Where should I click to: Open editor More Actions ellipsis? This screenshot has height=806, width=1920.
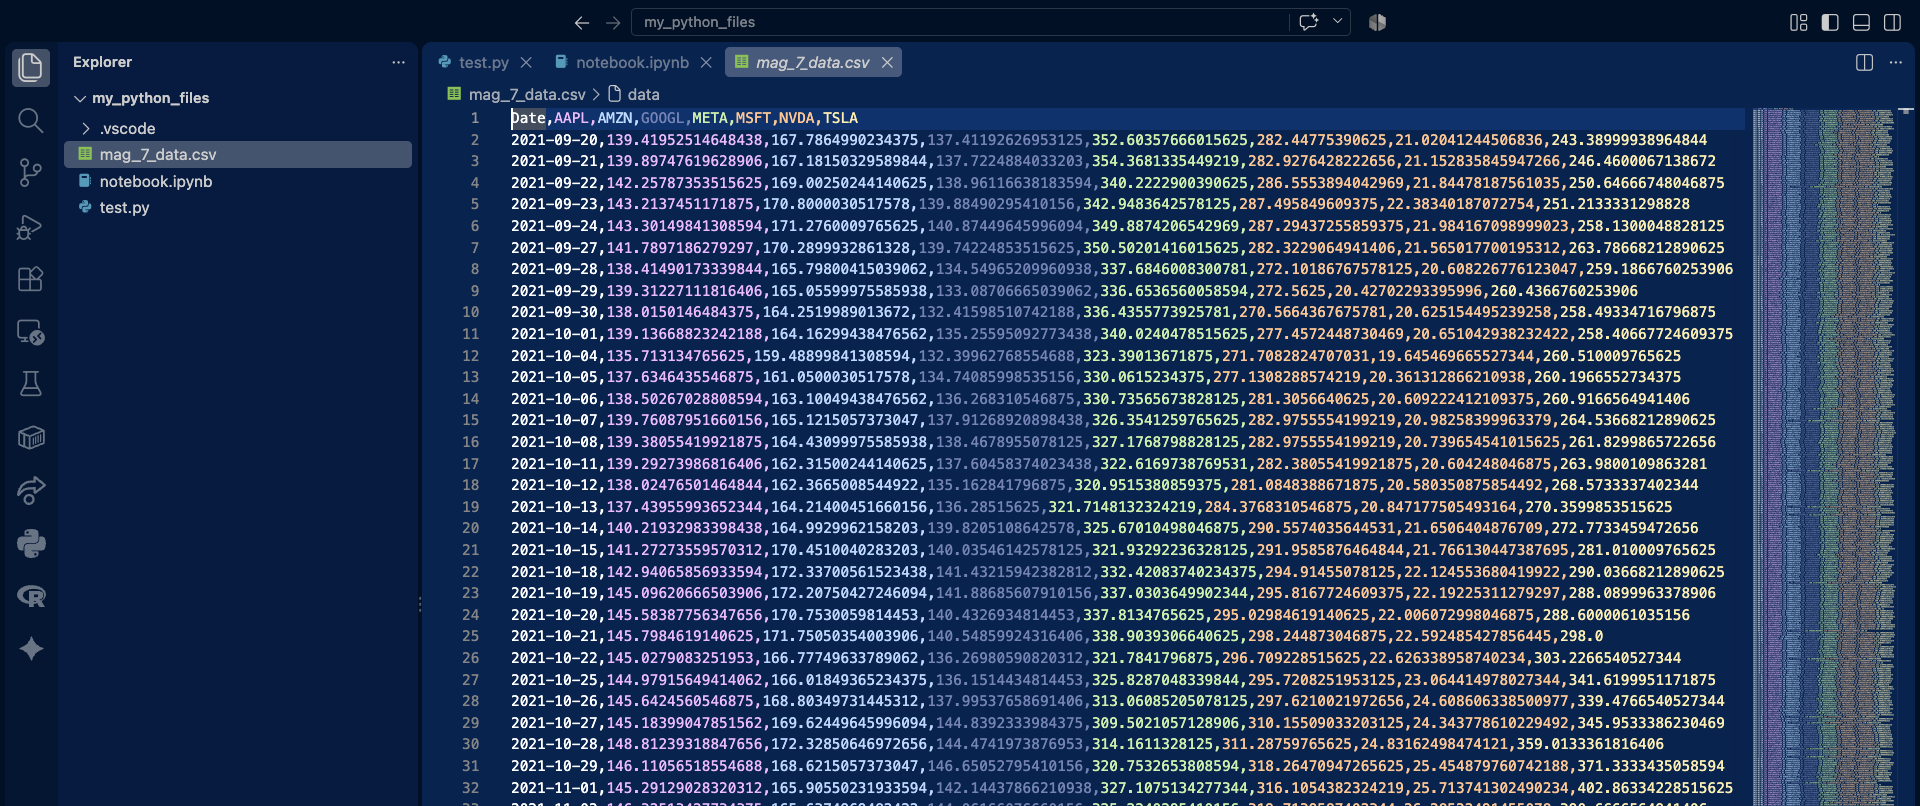[x=1895, y=62]
